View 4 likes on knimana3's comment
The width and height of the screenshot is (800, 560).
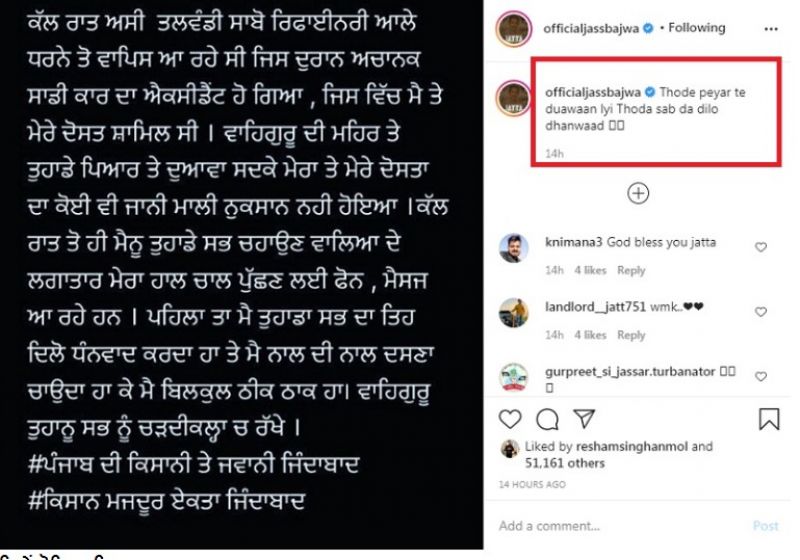point(590,270)
